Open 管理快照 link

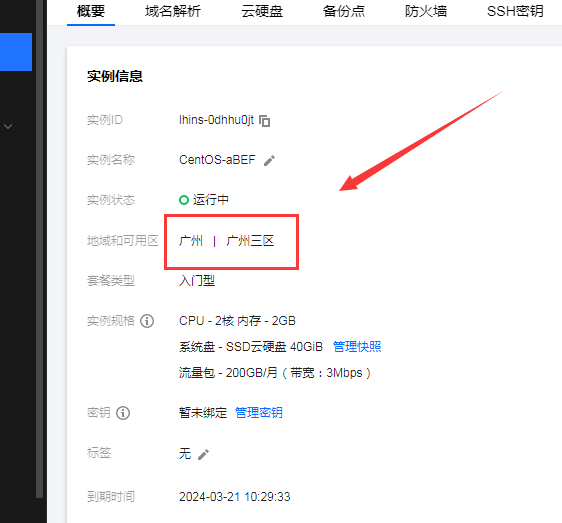357,347
